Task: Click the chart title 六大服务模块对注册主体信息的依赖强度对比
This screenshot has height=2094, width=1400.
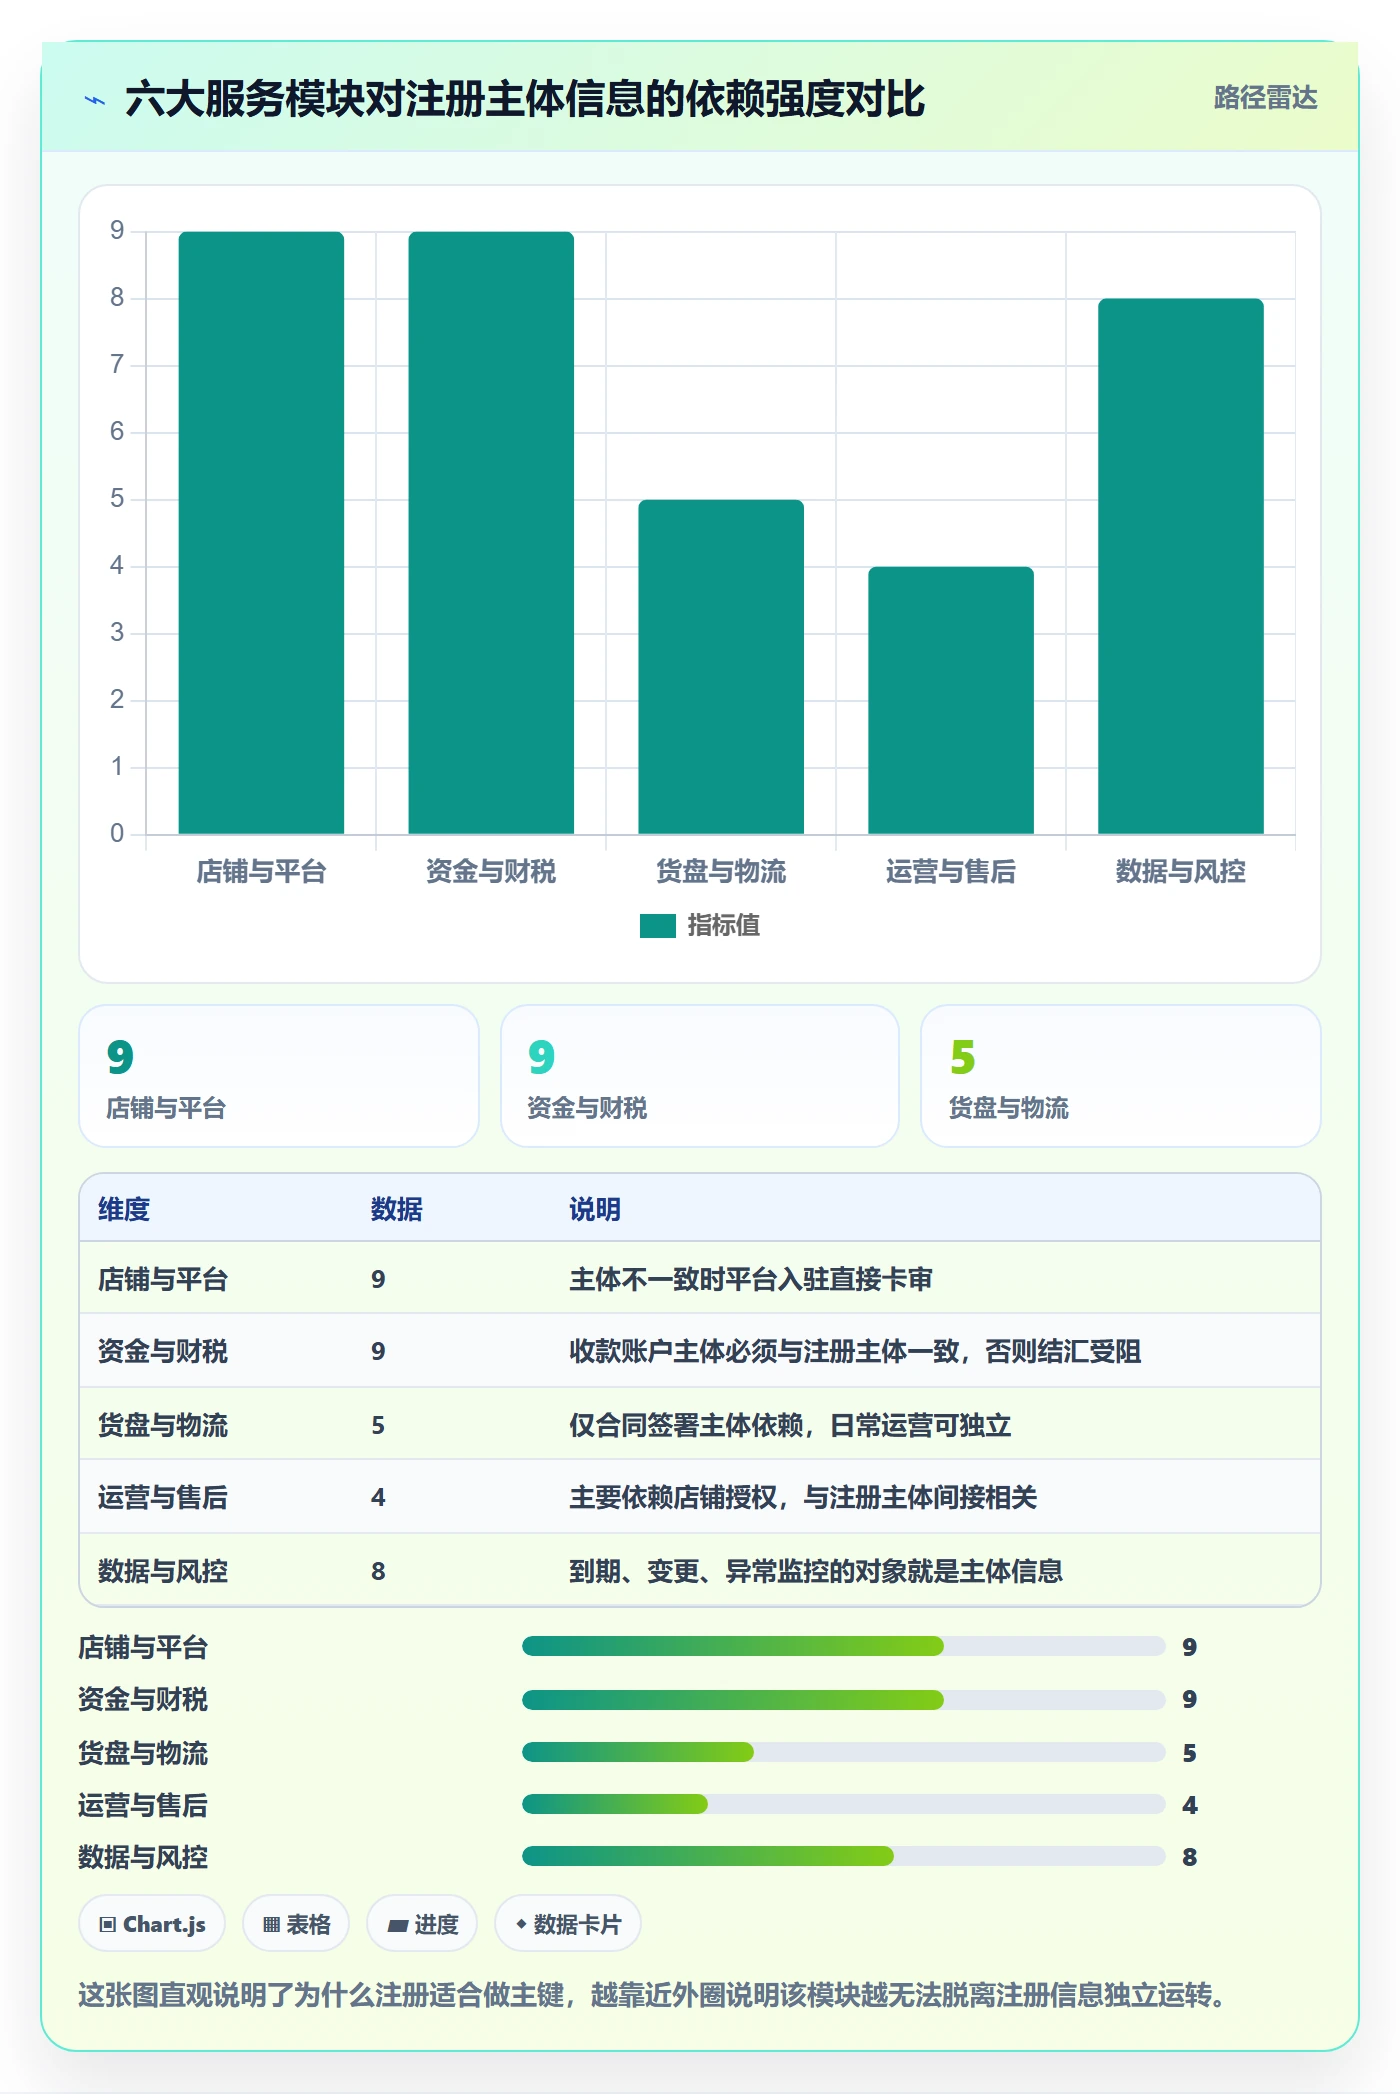Action: pyautogui.click(x=525, y=99)
